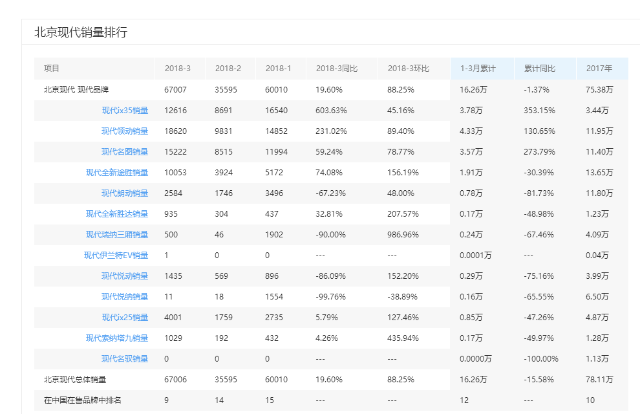Click the 231.02% value
This screenshot has width=640, height=414.
[331, 131]
